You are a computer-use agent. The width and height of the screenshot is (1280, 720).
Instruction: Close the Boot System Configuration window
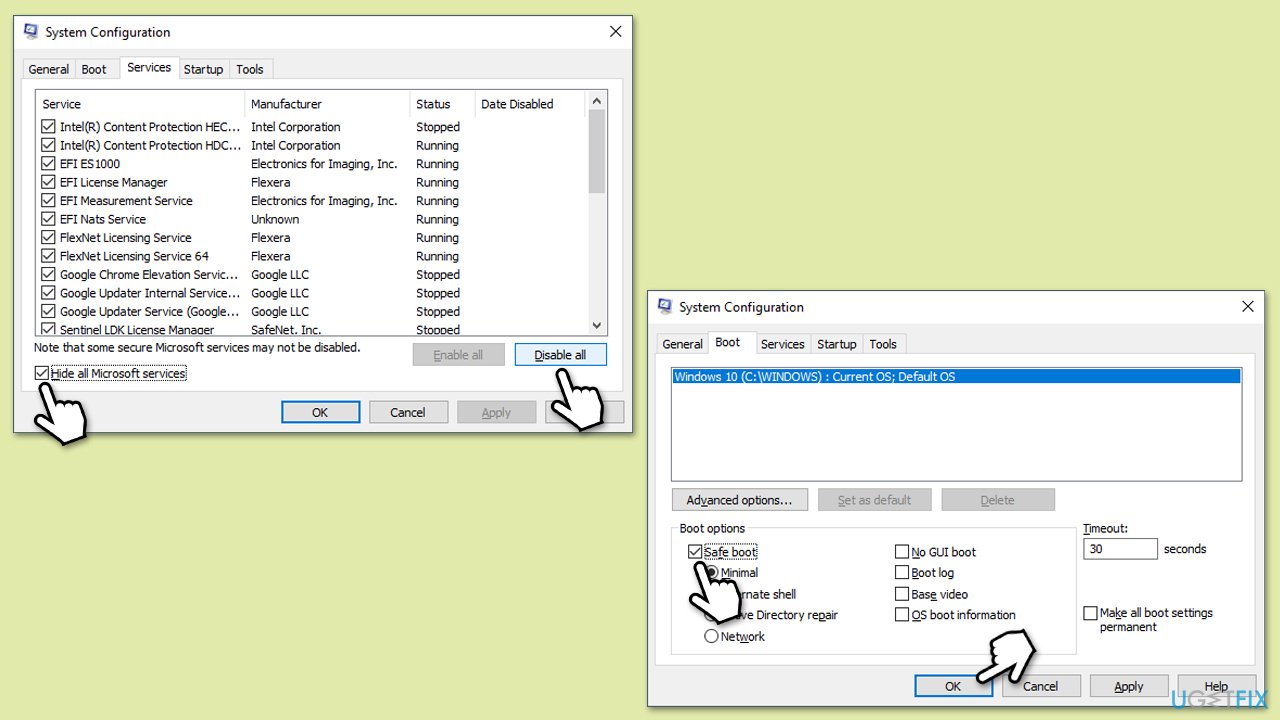coord(1247,307)
